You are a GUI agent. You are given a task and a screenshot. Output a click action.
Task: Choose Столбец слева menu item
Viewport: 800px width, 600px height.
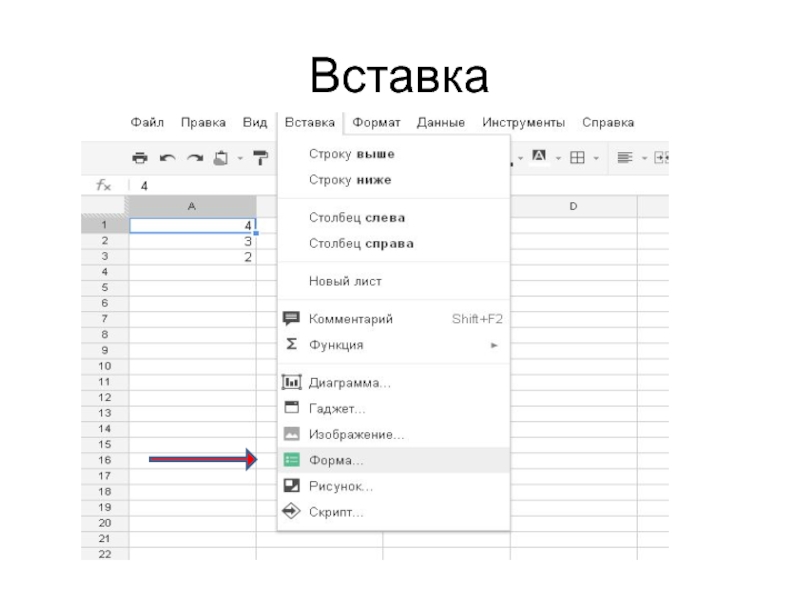coord(393,218)
